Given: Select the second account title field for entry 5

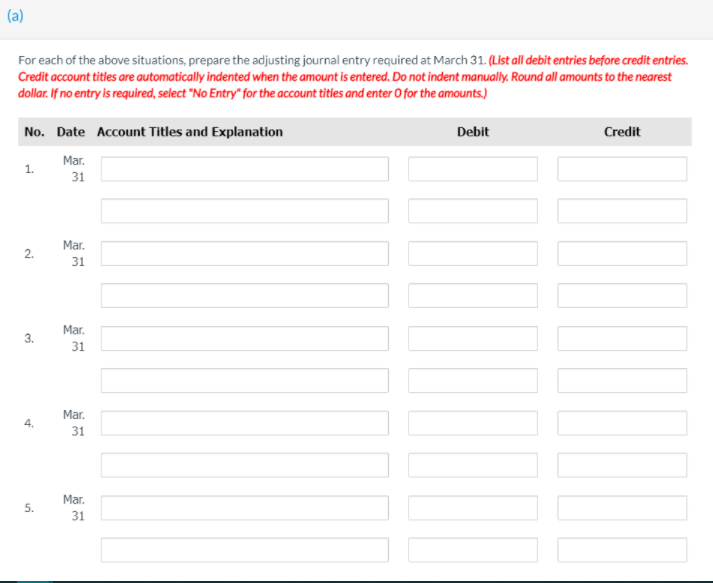Looking at the screenshot, I should 245,549.
